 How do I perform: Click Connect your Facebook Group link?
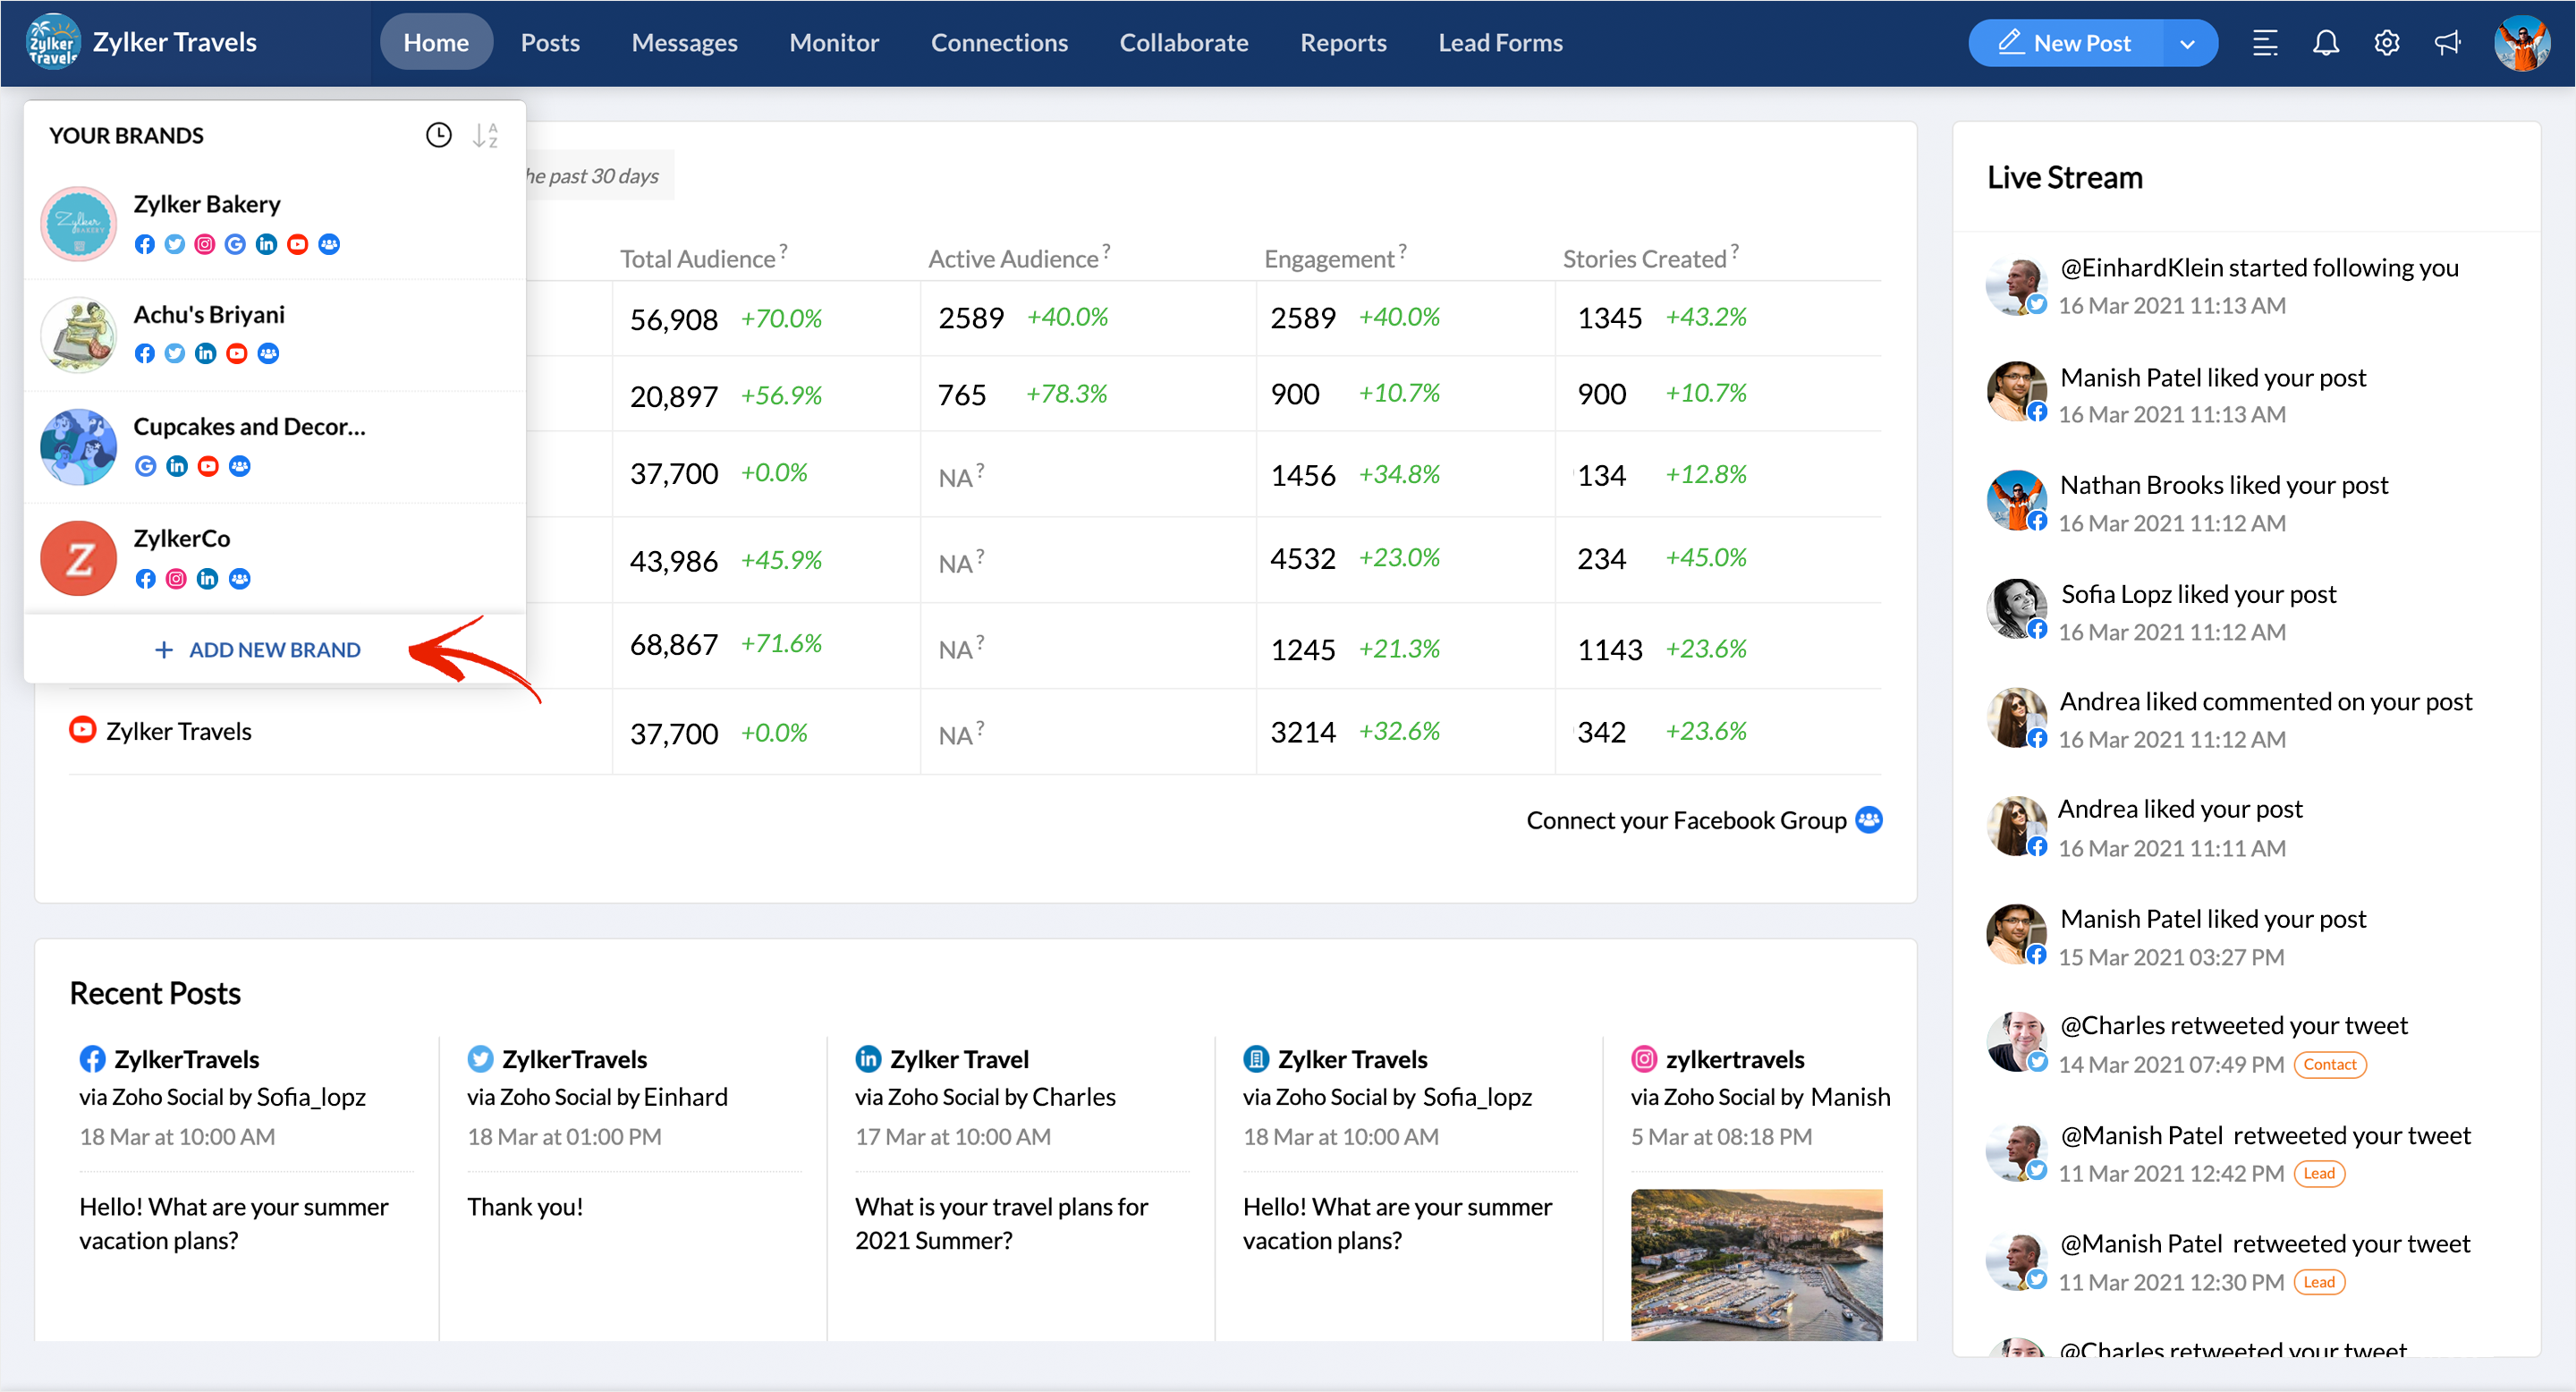(1685, 820)
